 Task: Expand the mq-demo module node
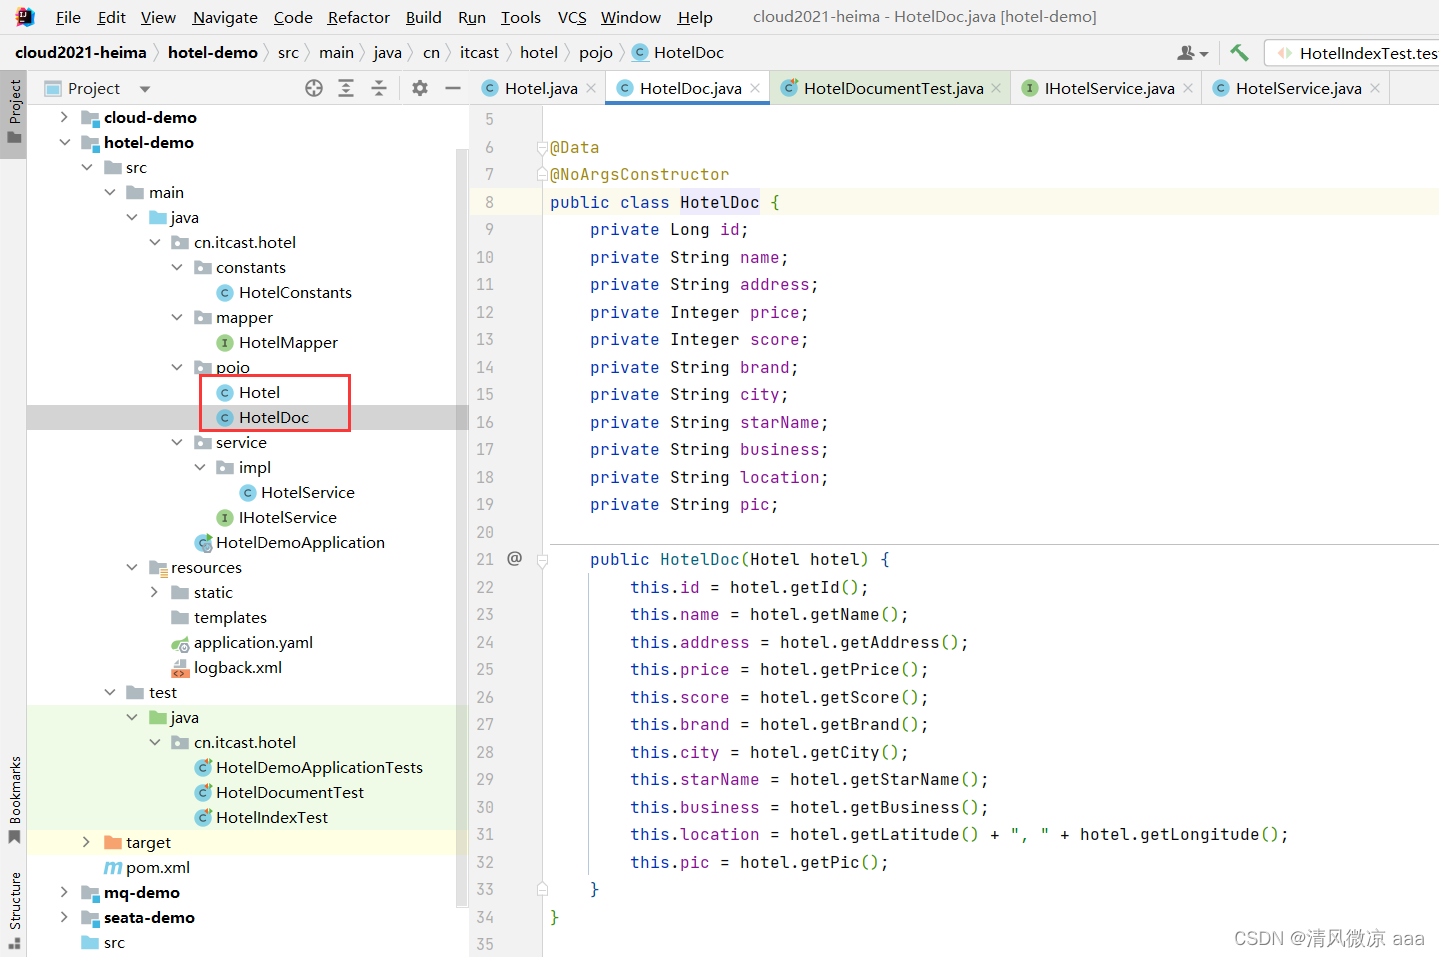tap(64, 892)
